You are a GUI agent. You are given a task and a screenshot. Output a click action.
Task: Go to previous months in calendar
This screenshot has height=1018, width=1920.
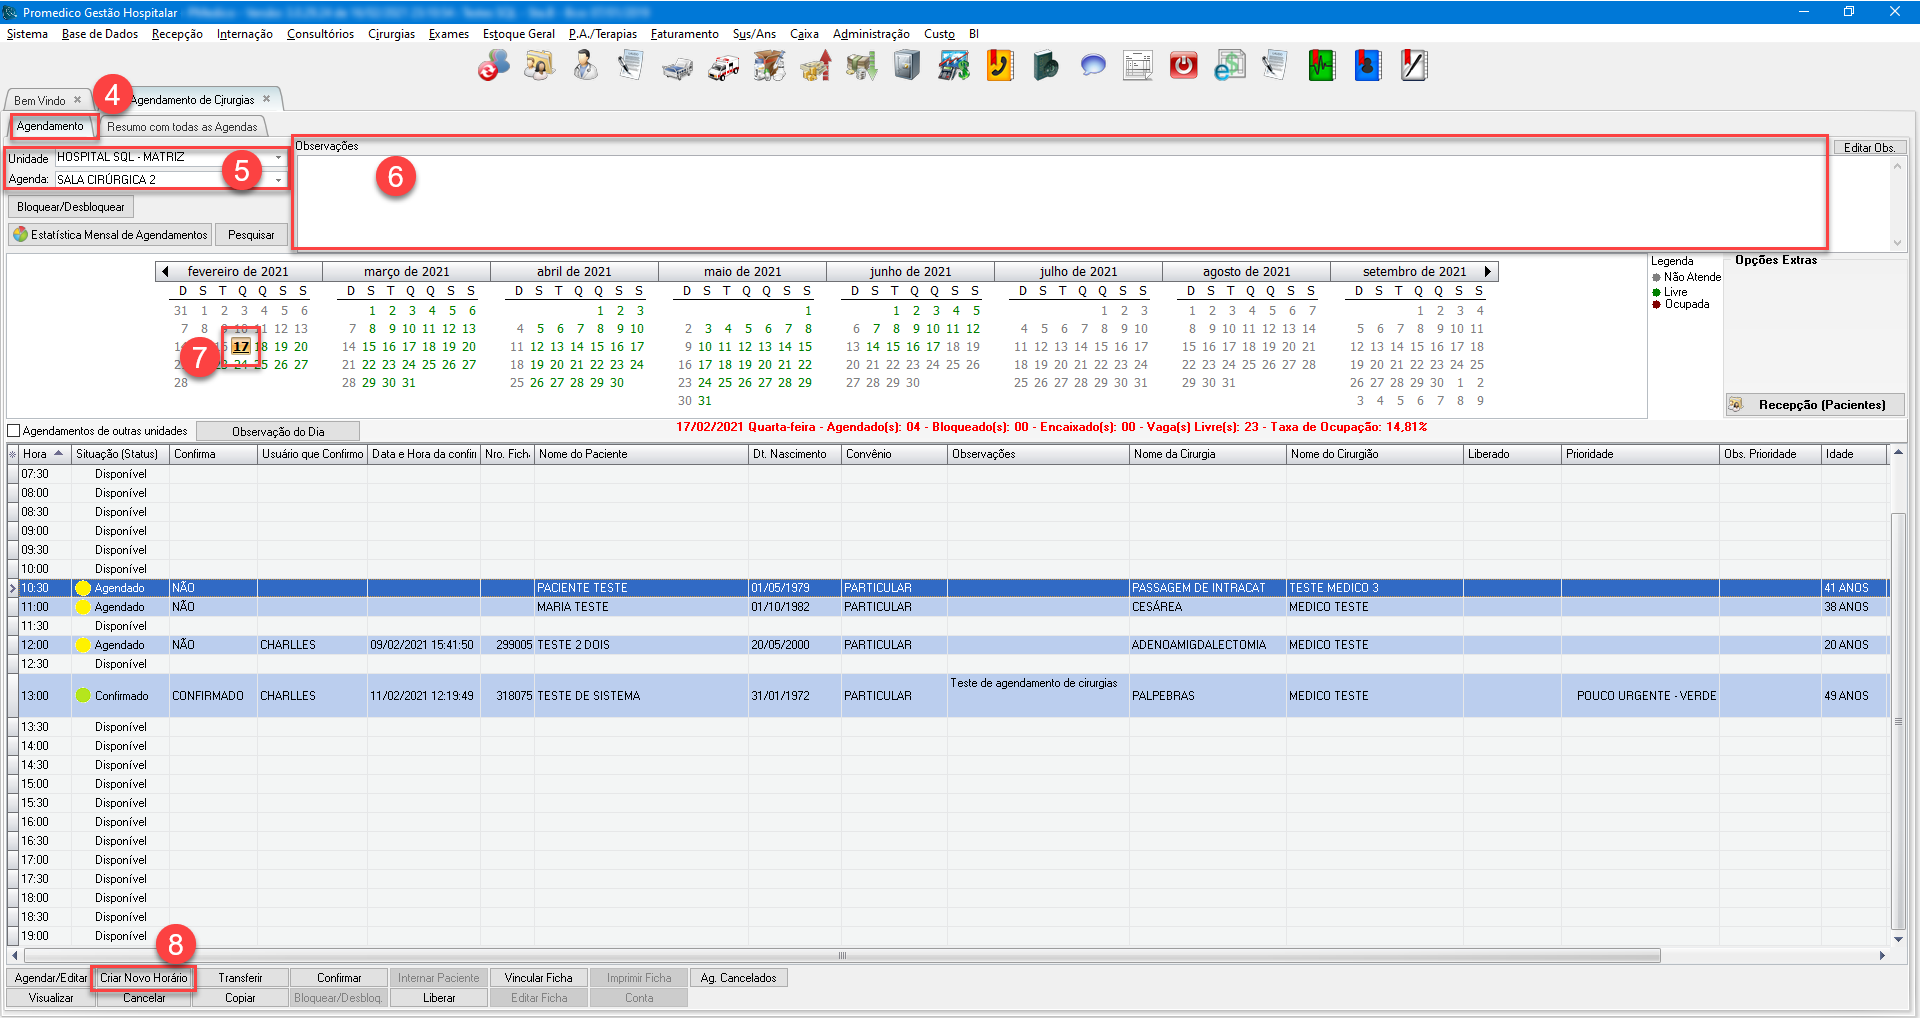click(165, 271)
